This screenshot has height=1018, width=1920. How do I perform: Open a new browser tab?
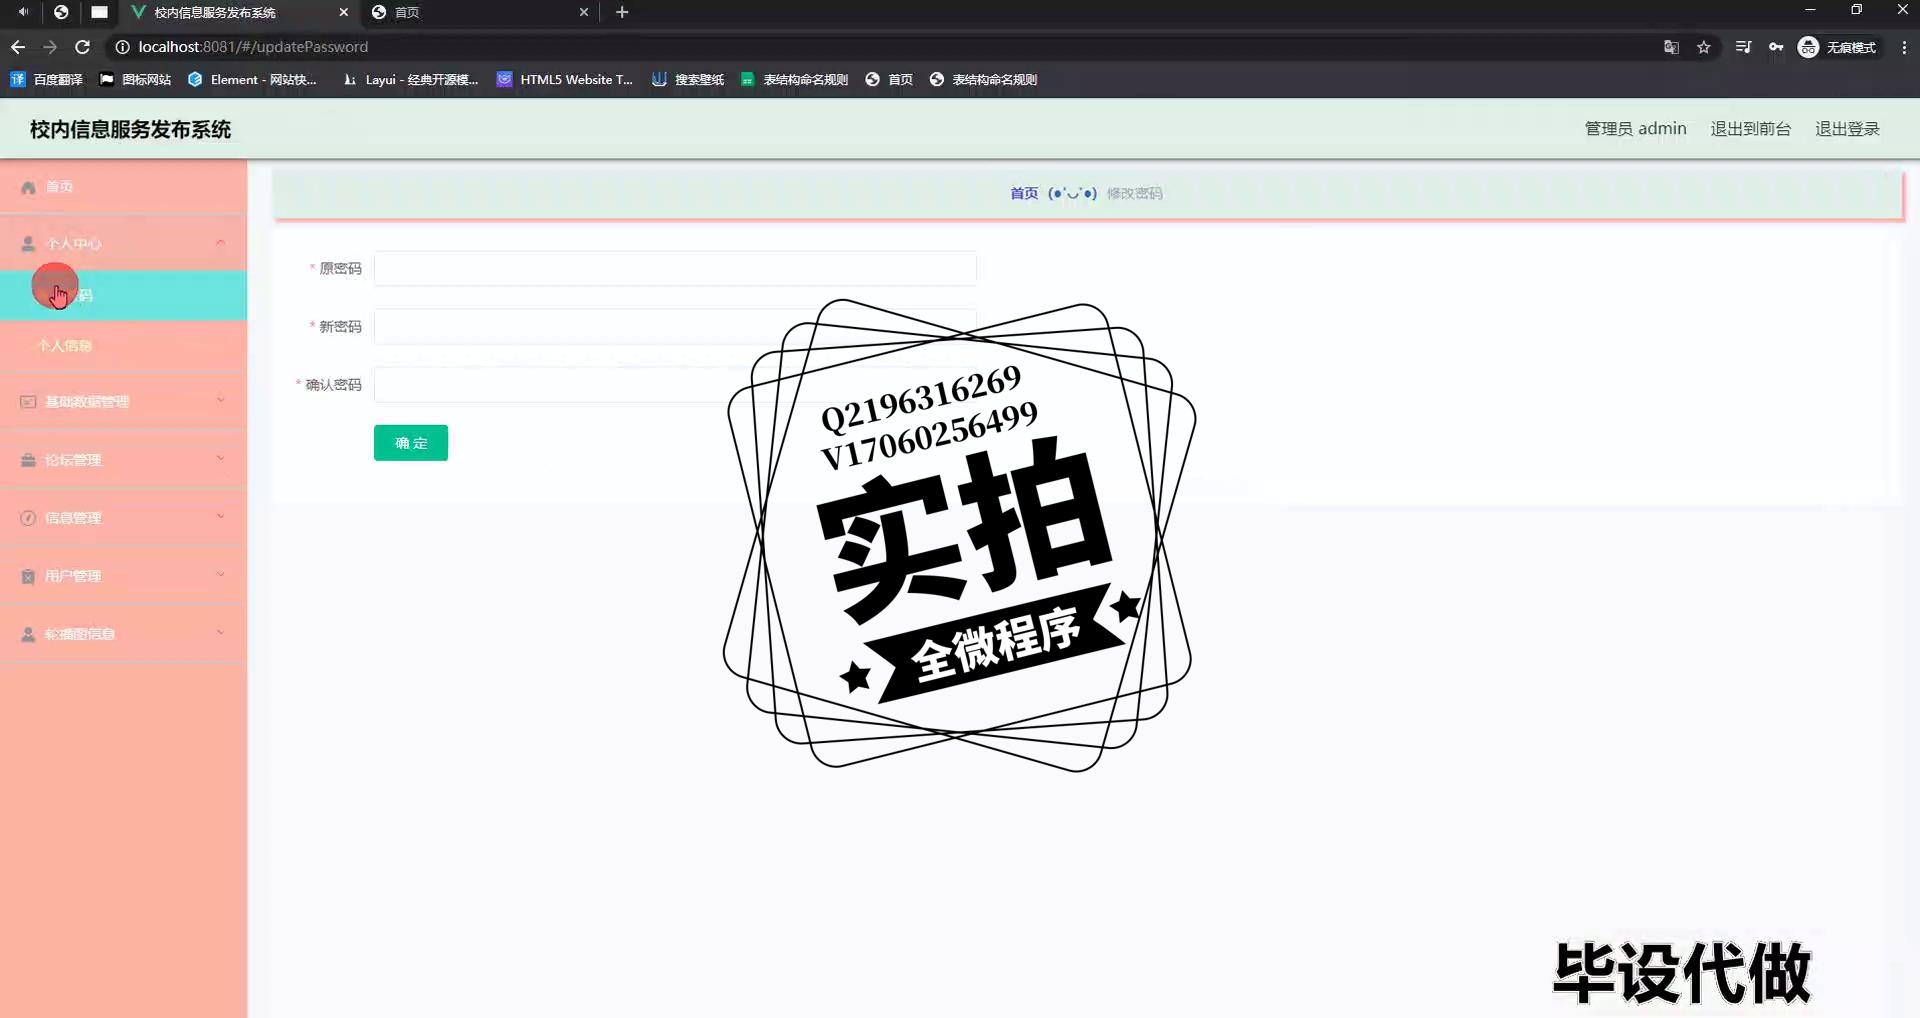coord(622,12)
